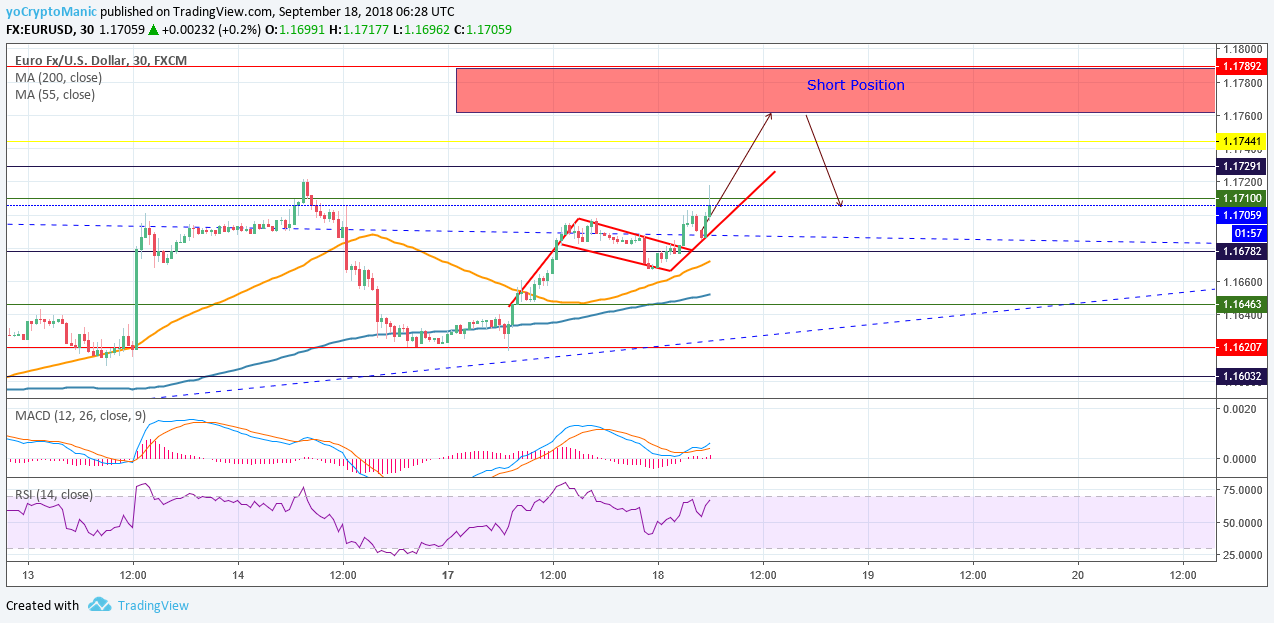The height and width of the screenshot is (623, 1274).
Task: Open the TradingView link at the bottom
Action: (153, 605)
